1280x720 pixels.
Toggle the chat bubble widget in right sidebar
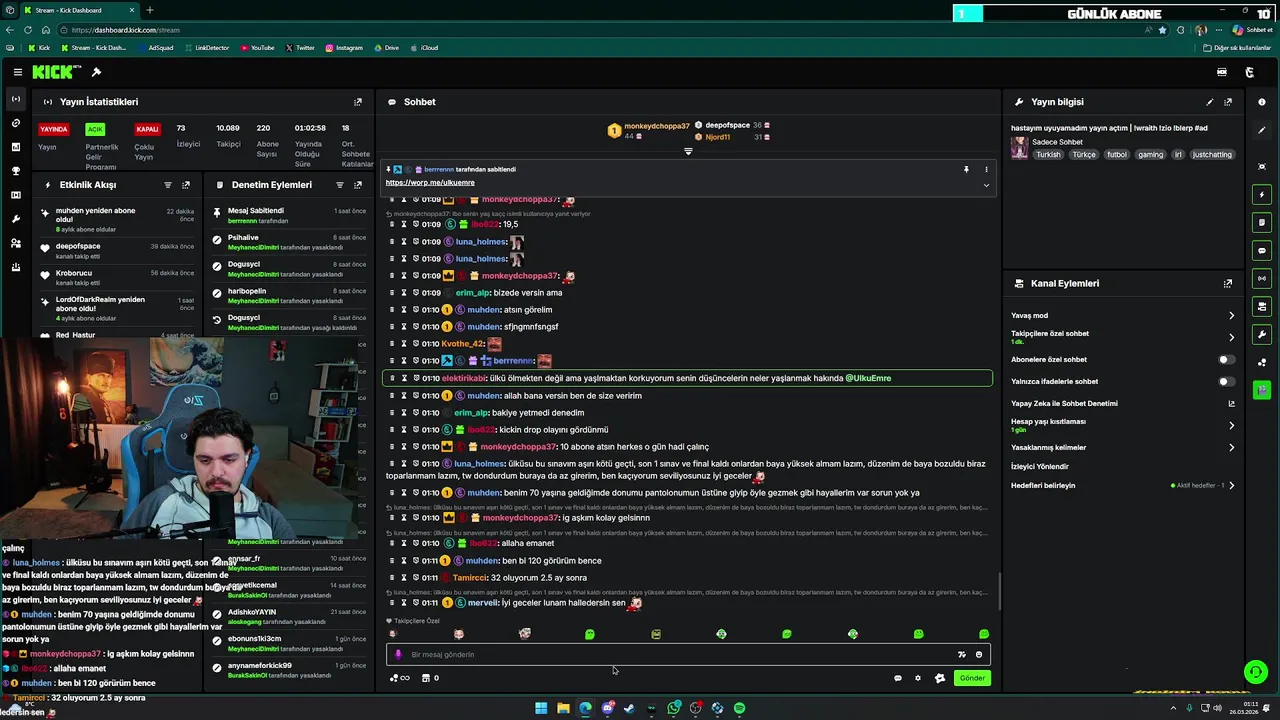(1262, 251)
